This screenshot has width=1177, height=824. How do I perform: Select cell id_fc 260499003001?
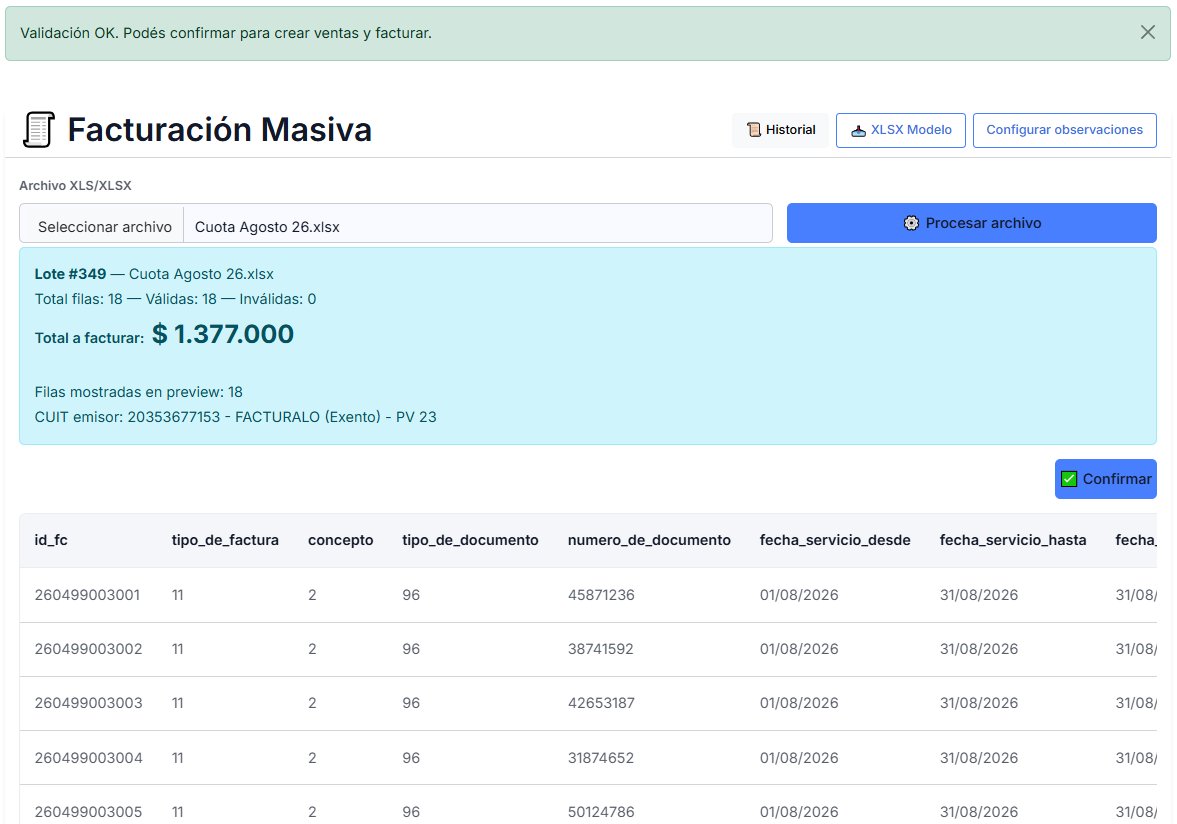[87, 595]
